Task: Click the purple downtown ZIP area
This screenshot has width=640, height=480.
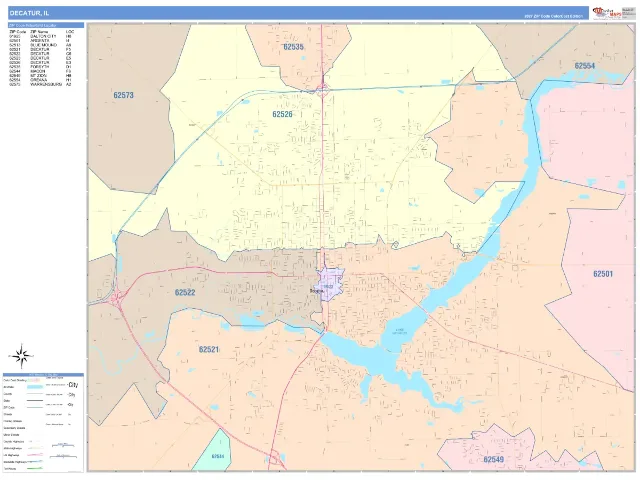Action: coord(331,284)
